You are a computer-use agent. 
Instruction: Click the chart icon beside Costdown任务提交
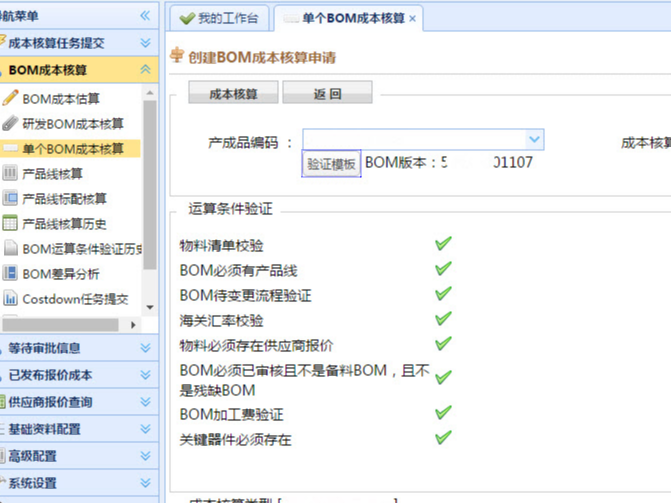(x=10, y=298)
